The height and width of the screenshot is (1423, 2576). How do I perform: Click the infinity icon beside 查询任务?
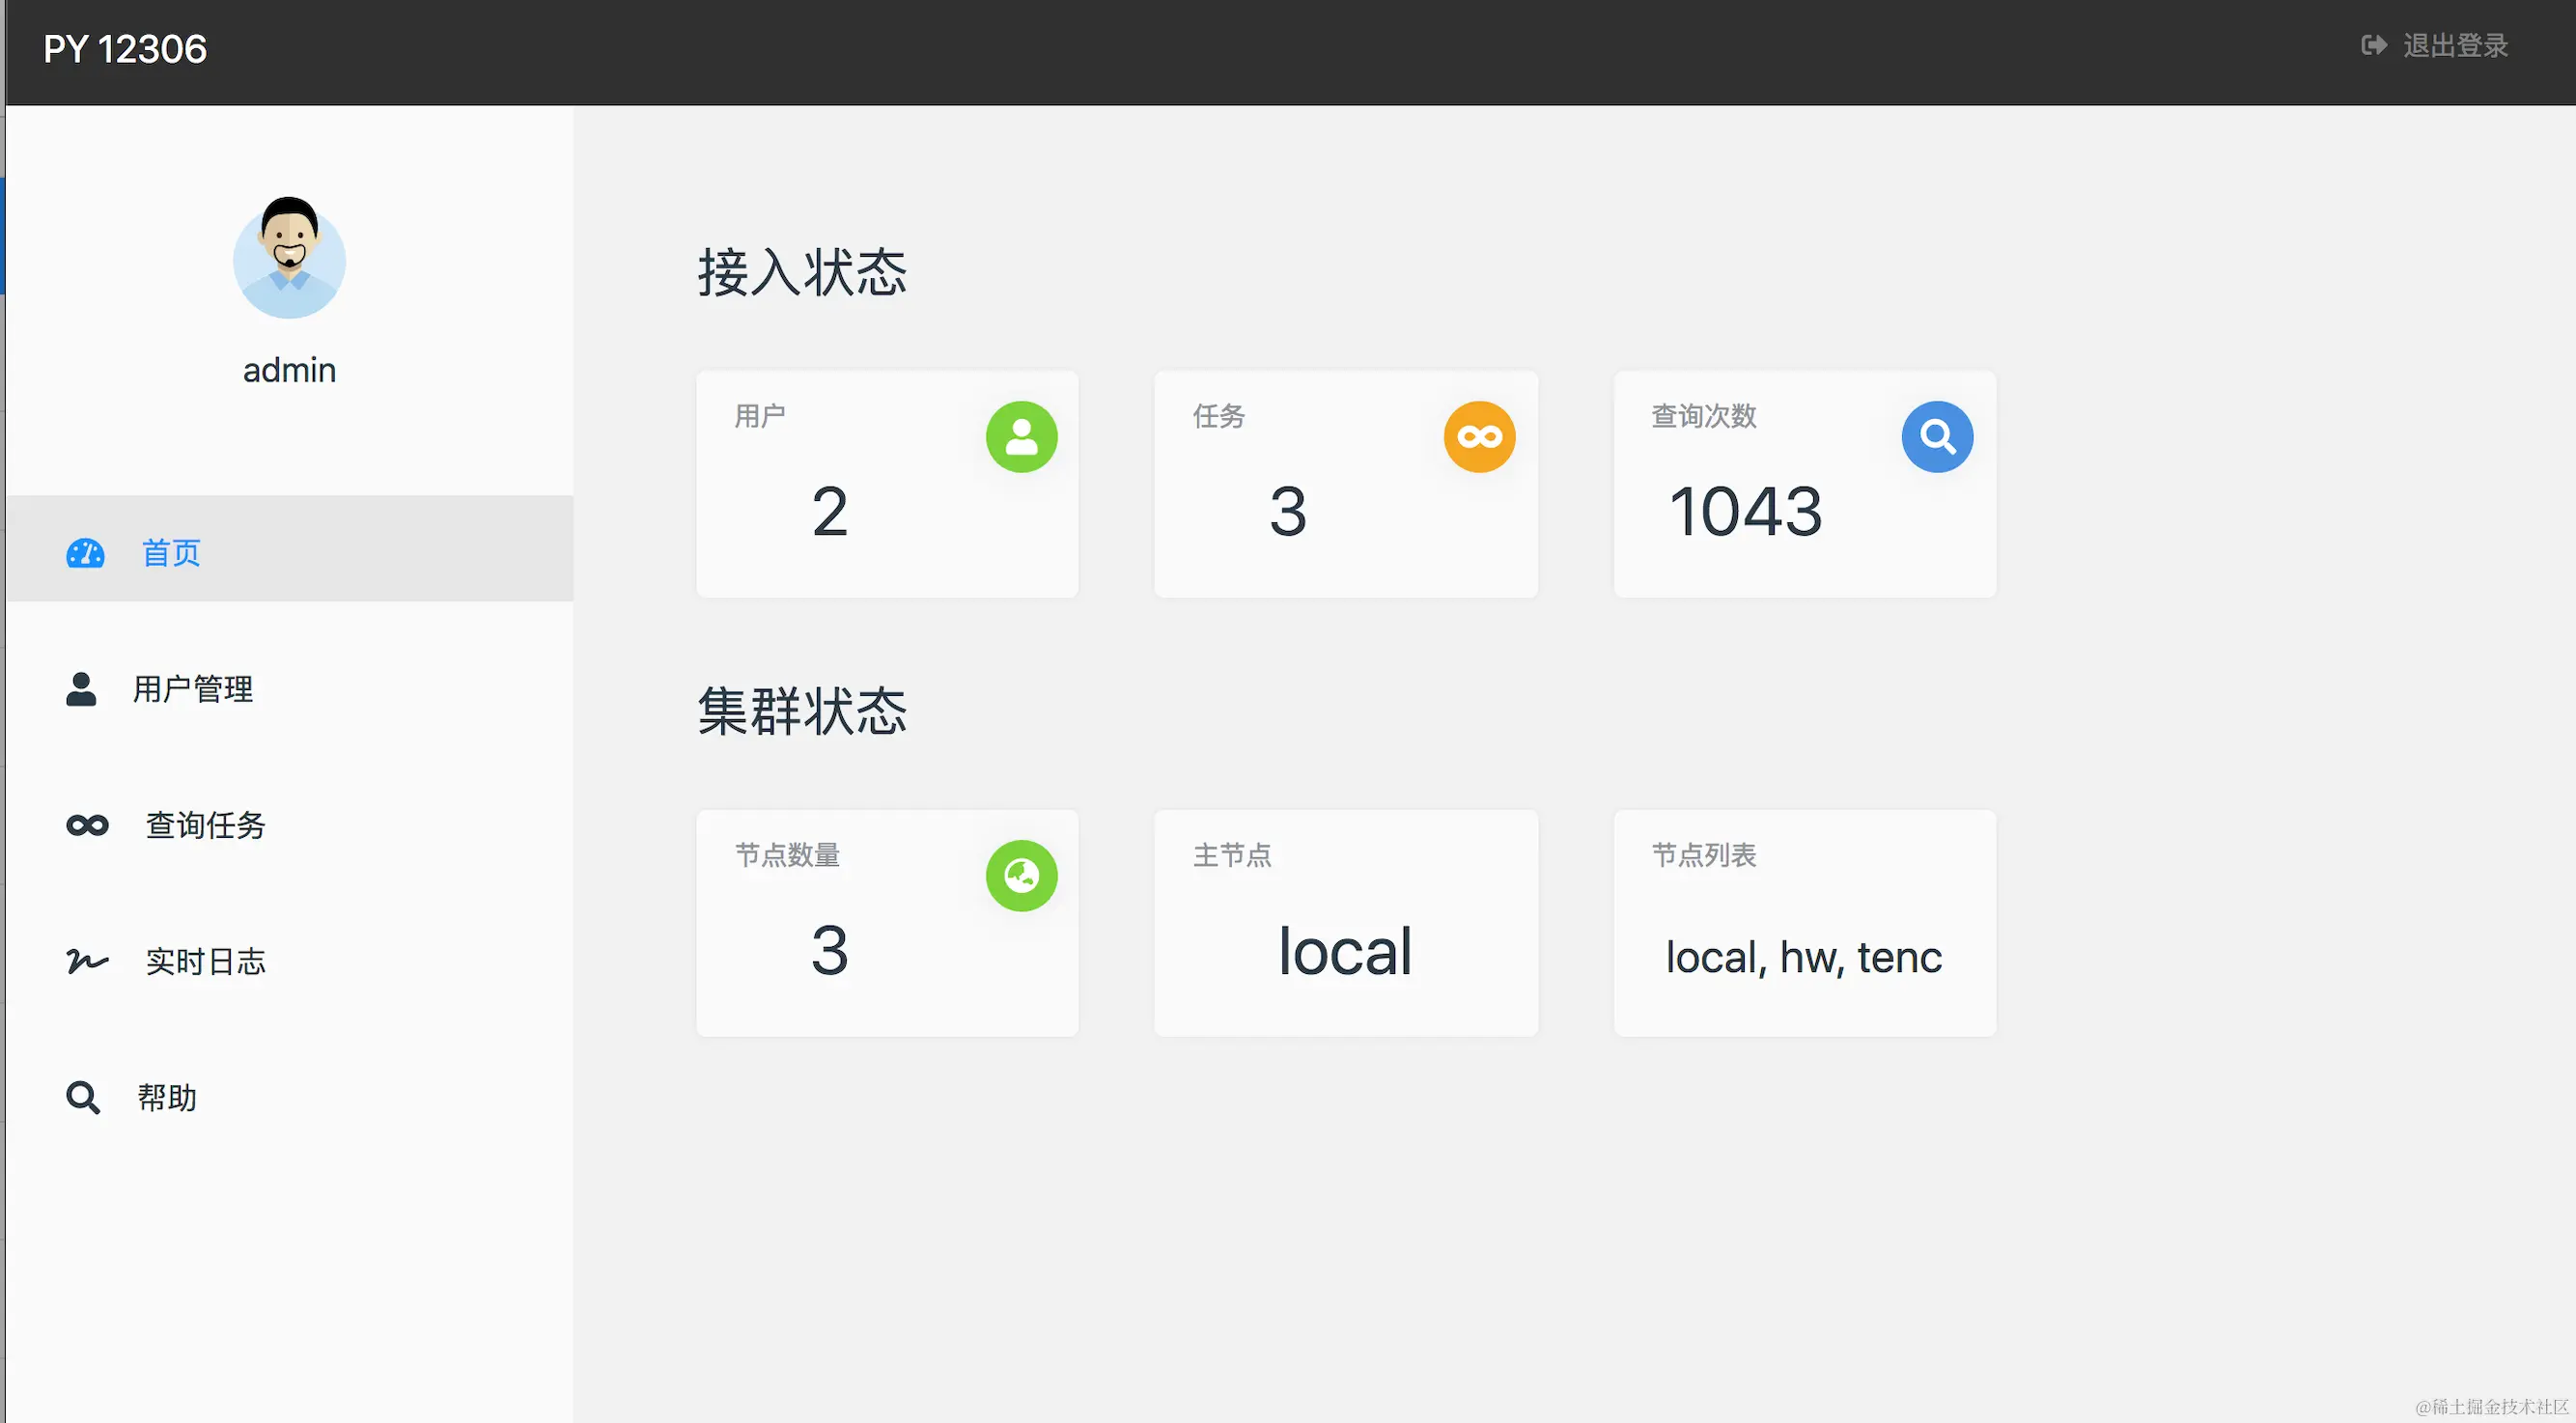[87, 825]
